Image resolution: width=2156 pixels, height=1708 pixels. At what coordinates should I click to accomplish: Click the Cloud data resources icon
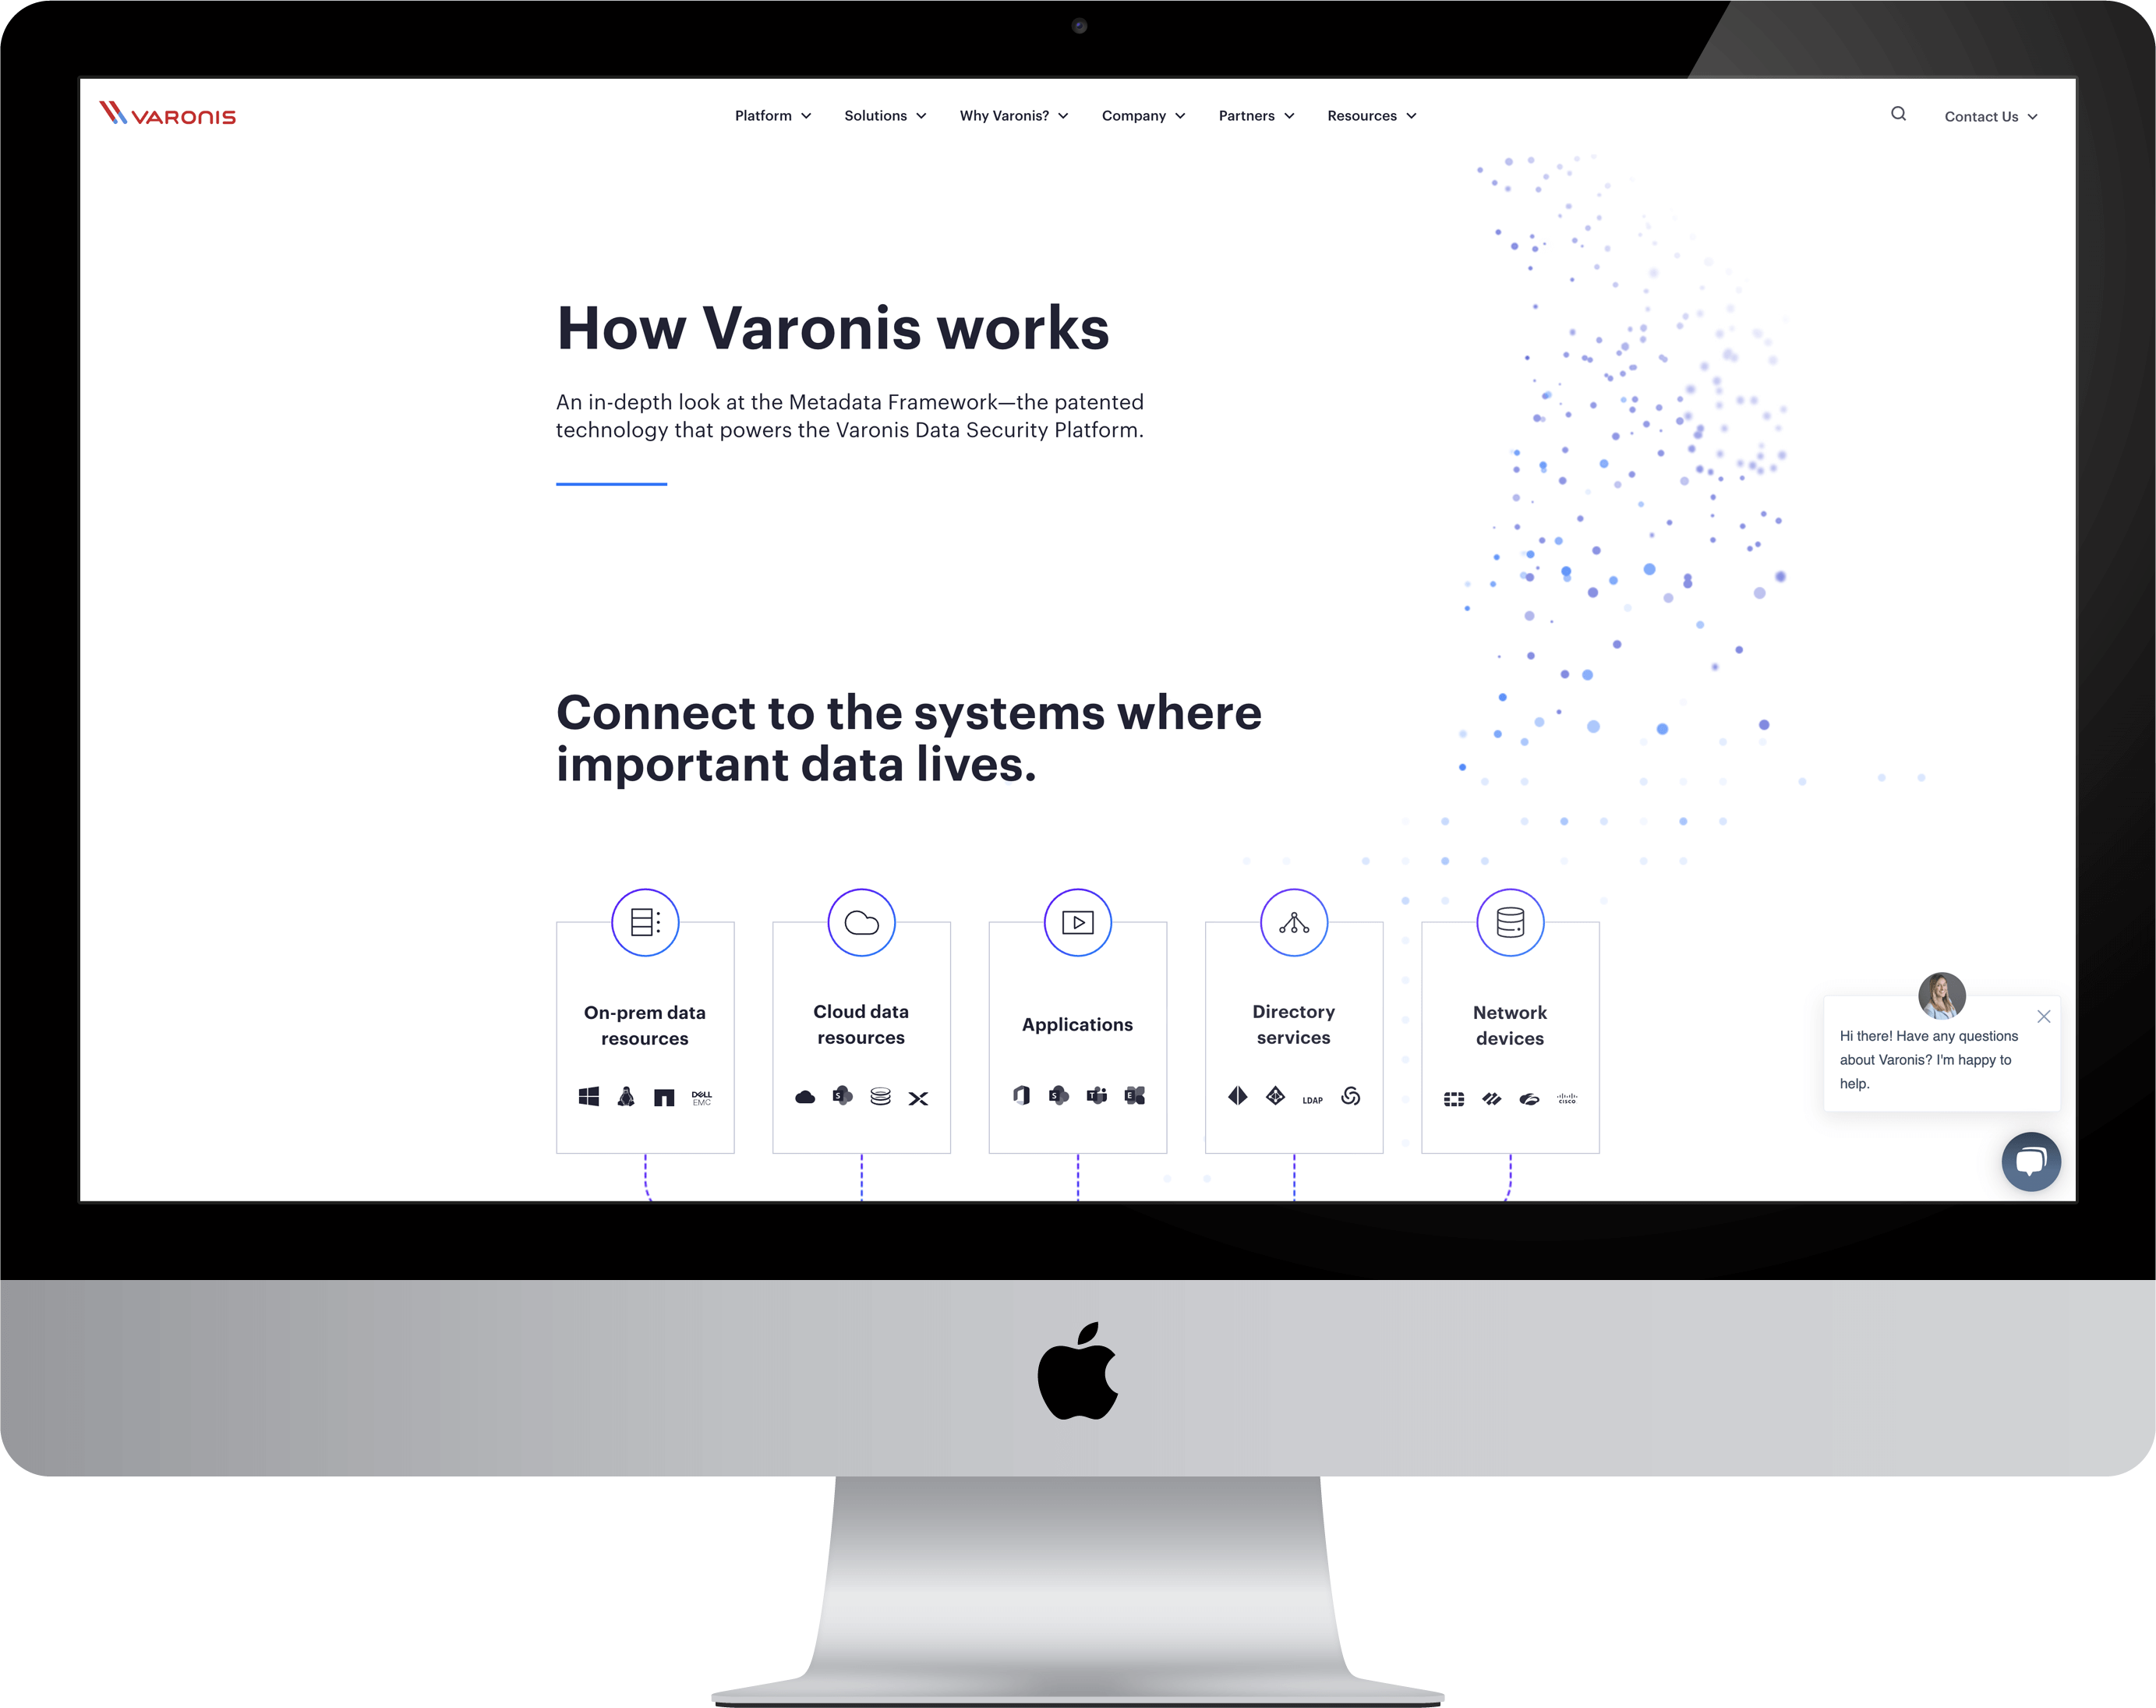point(861,922)
